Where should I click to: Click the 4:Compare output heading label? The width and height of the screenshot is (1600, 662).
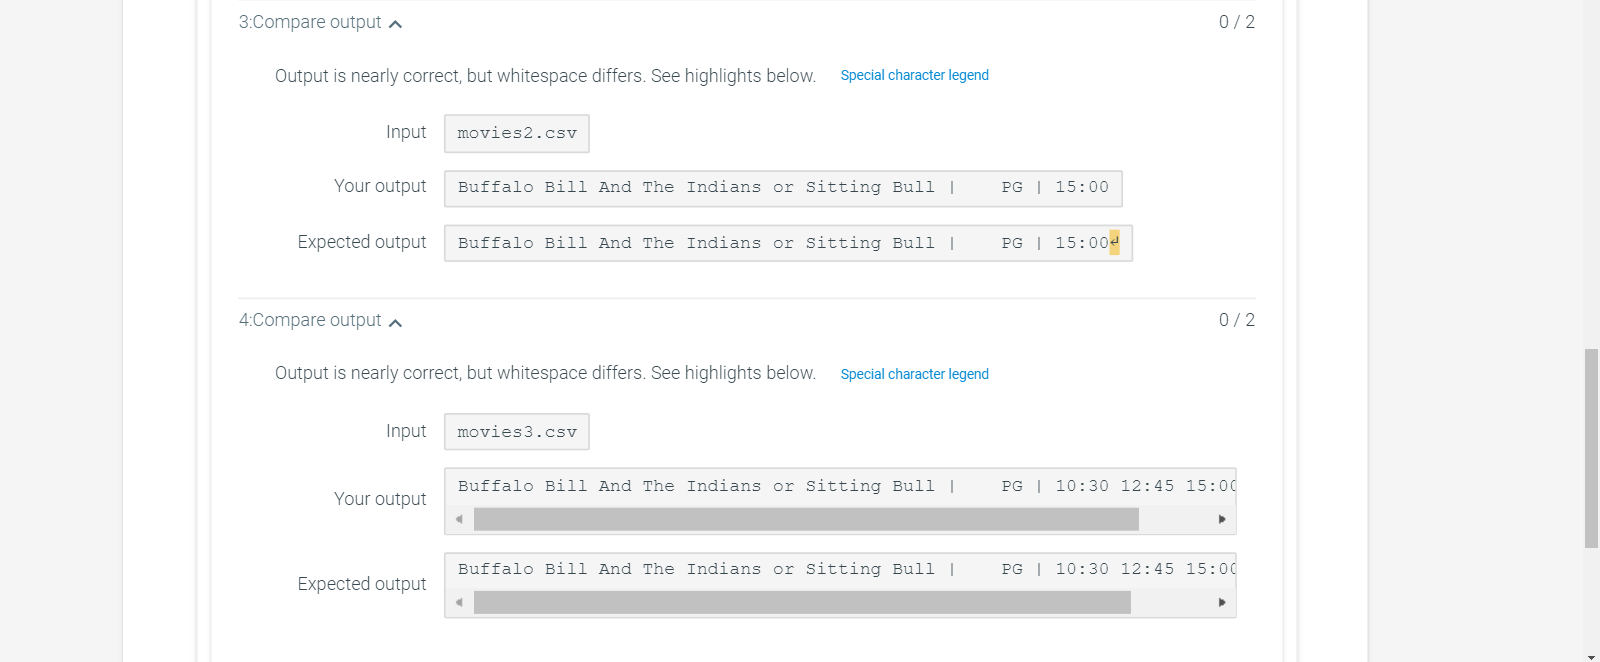tap(309, 320)
